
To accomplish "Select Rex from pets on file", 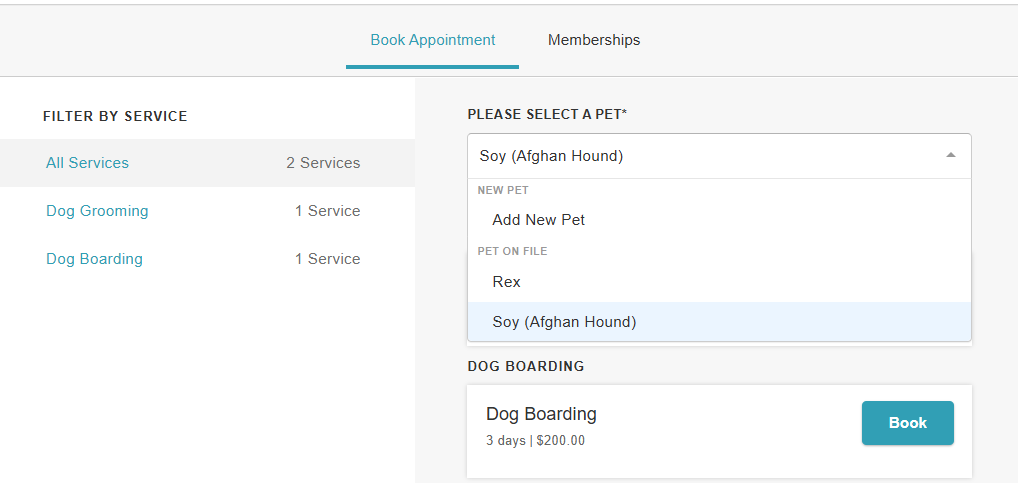I will click(507, 282).
